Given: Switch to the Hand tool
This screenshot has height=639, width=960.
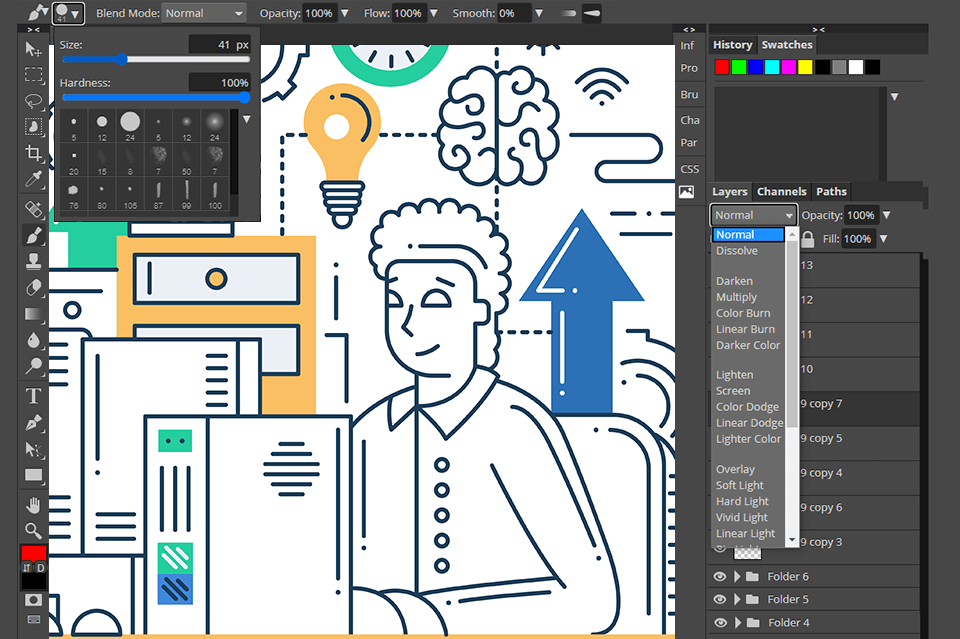Looking at the screenshot, I should pyautogui.click(x=34, y=503).
